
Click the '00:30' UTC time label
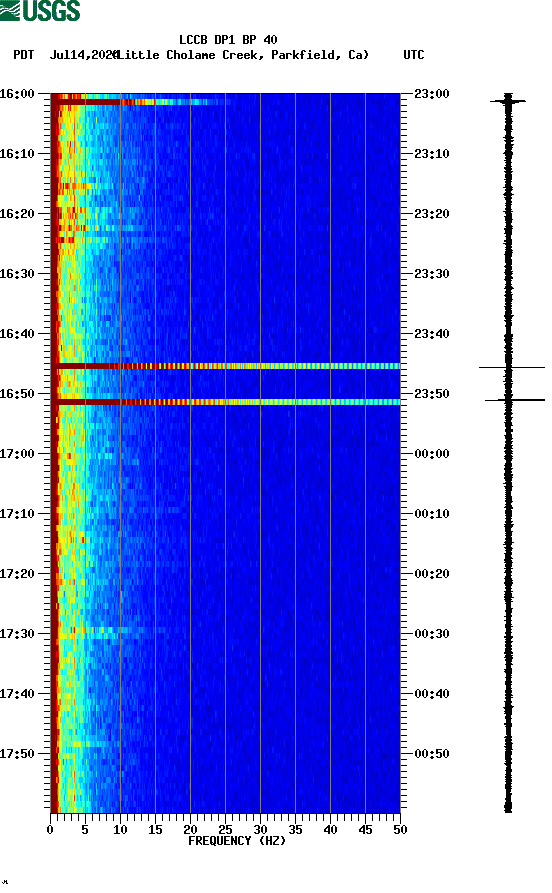point(432,634)
